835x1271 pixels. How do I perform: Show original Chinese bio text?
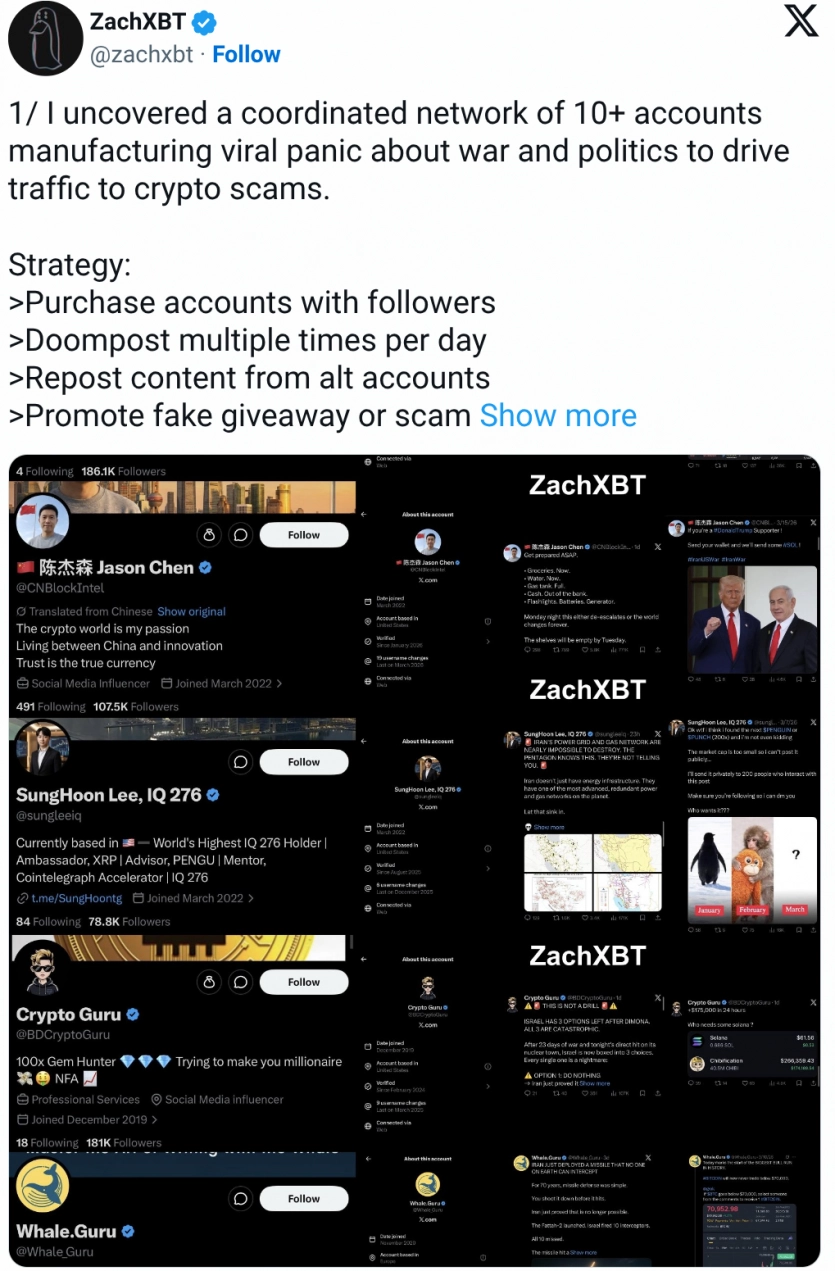191,611
